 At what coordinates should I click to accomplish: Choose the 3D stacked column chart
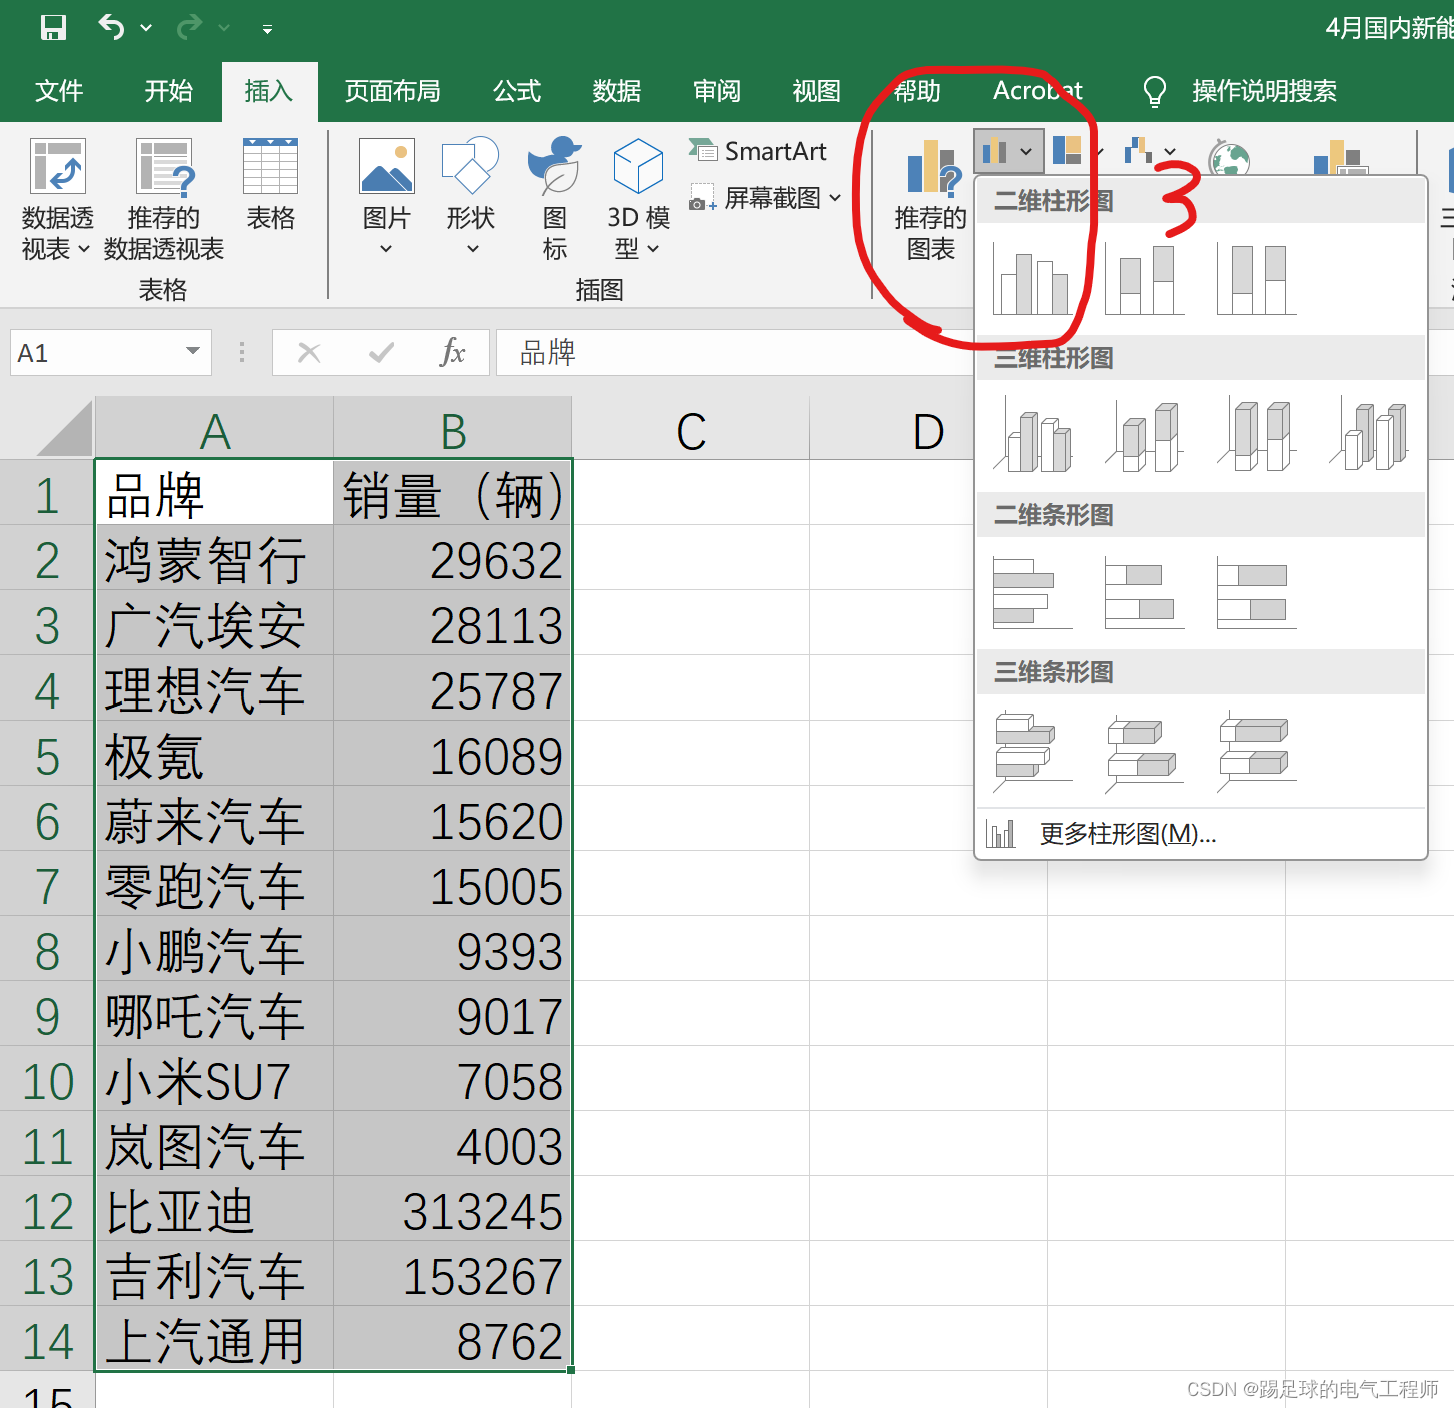click(x=1145, y=435)
